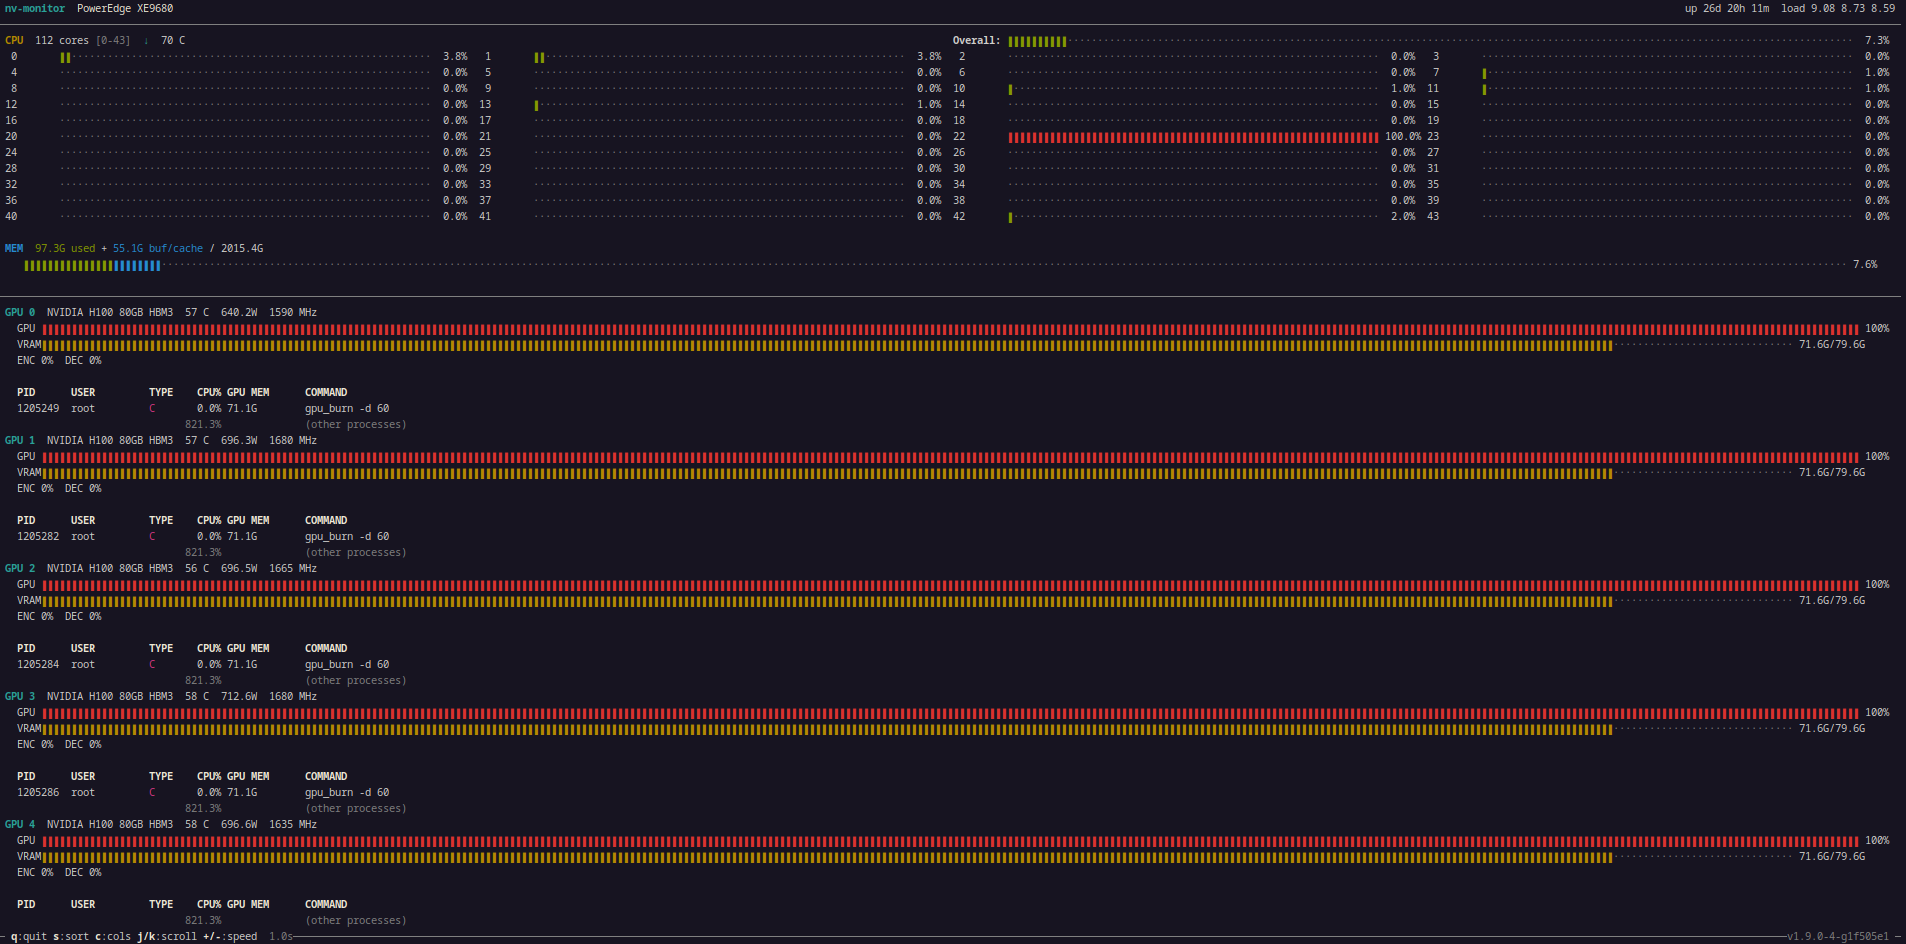Click '(other processes)' row under GPU 2

[x=356, y=681]
